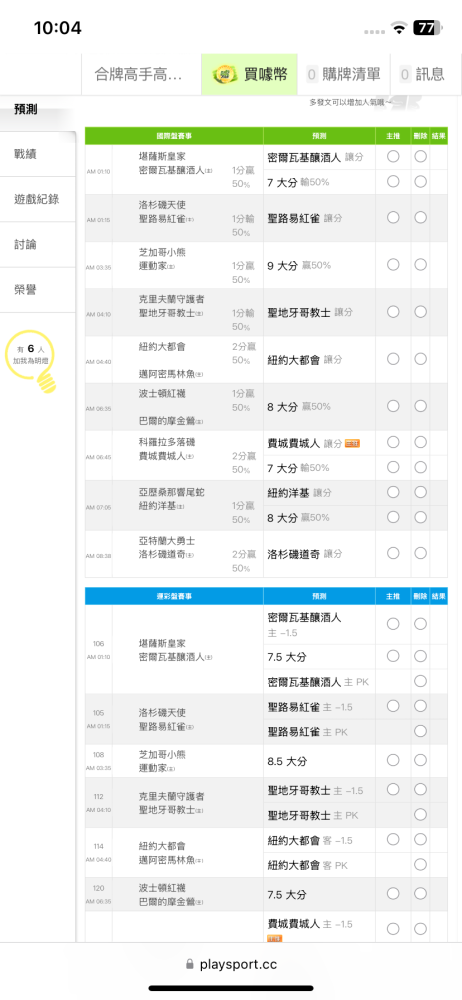Screen dimensions: 462x1000
Task: Select 刪除 for 聖地牙哥教士 主 PK
Action: (421, 814)
